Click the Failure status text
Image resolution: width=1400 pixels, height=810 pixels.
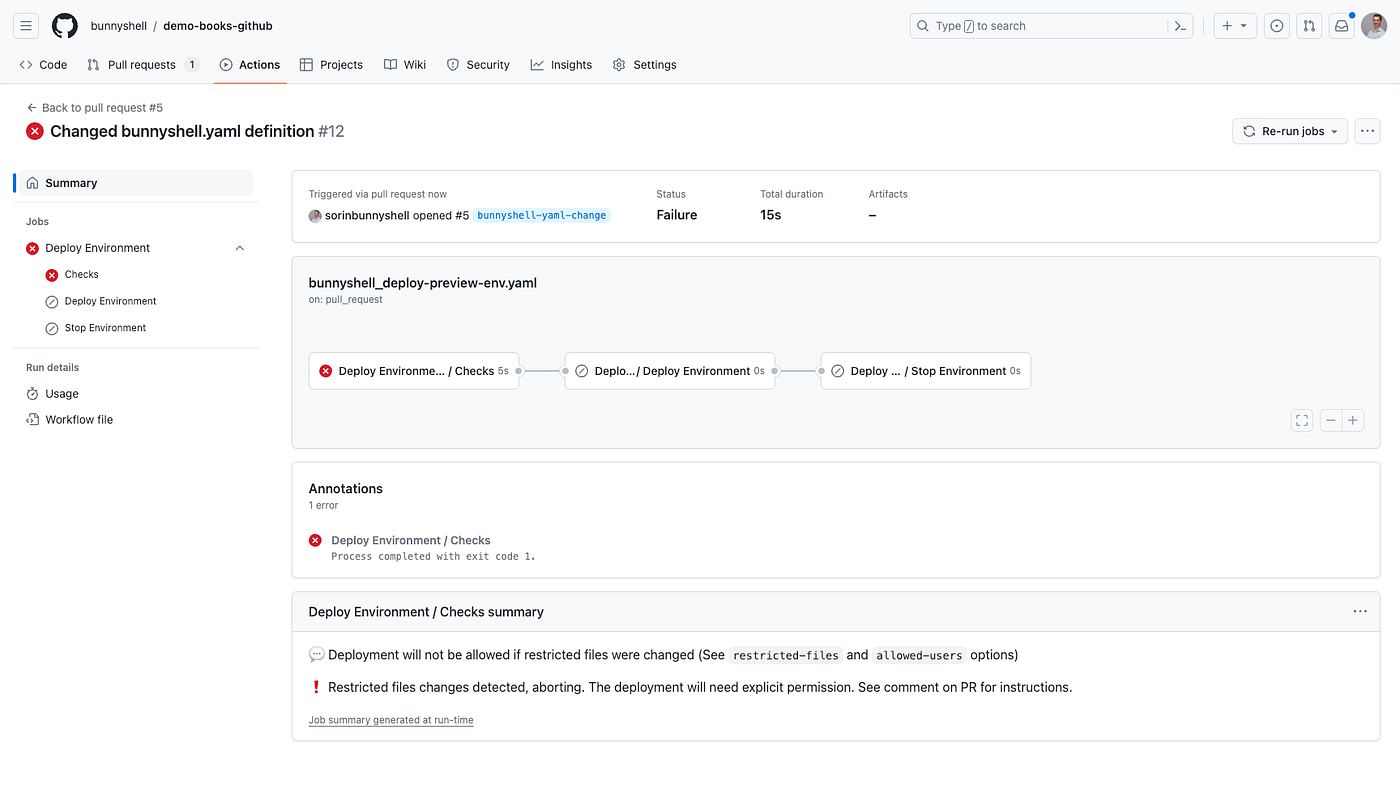click(677, 215)
